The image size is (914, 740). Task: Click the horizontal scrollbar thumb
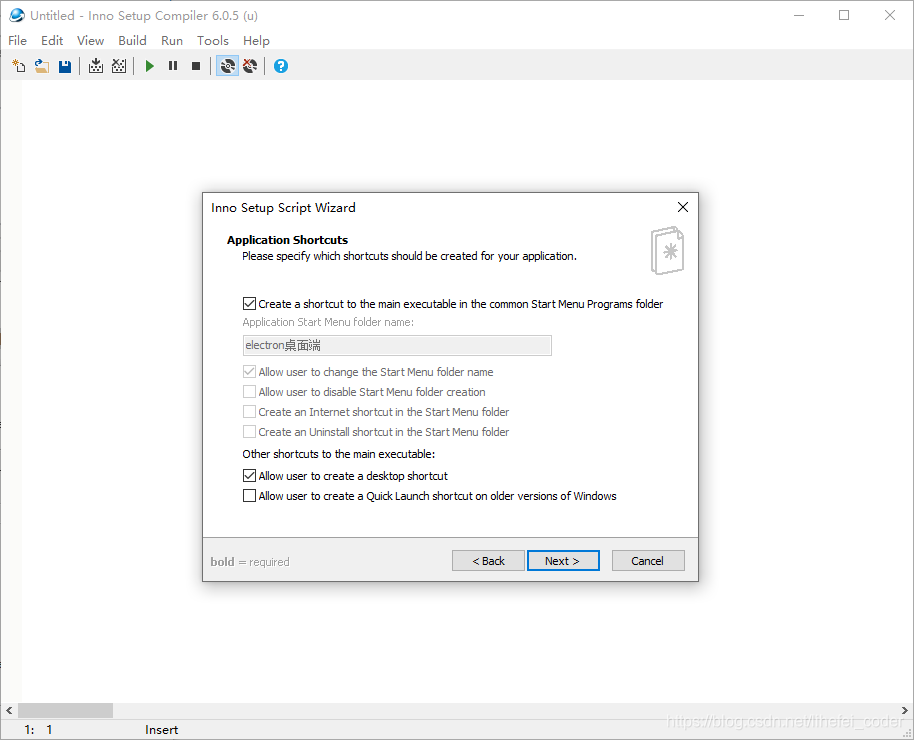65,710
